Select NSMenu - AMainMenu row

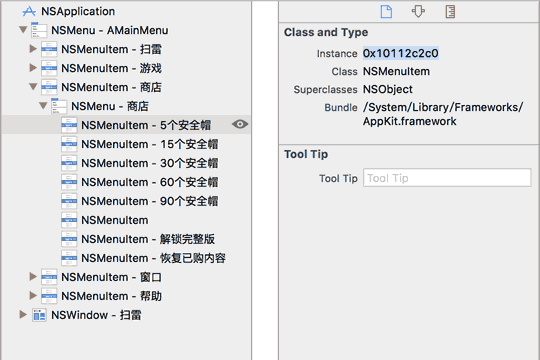coord(125,30)
